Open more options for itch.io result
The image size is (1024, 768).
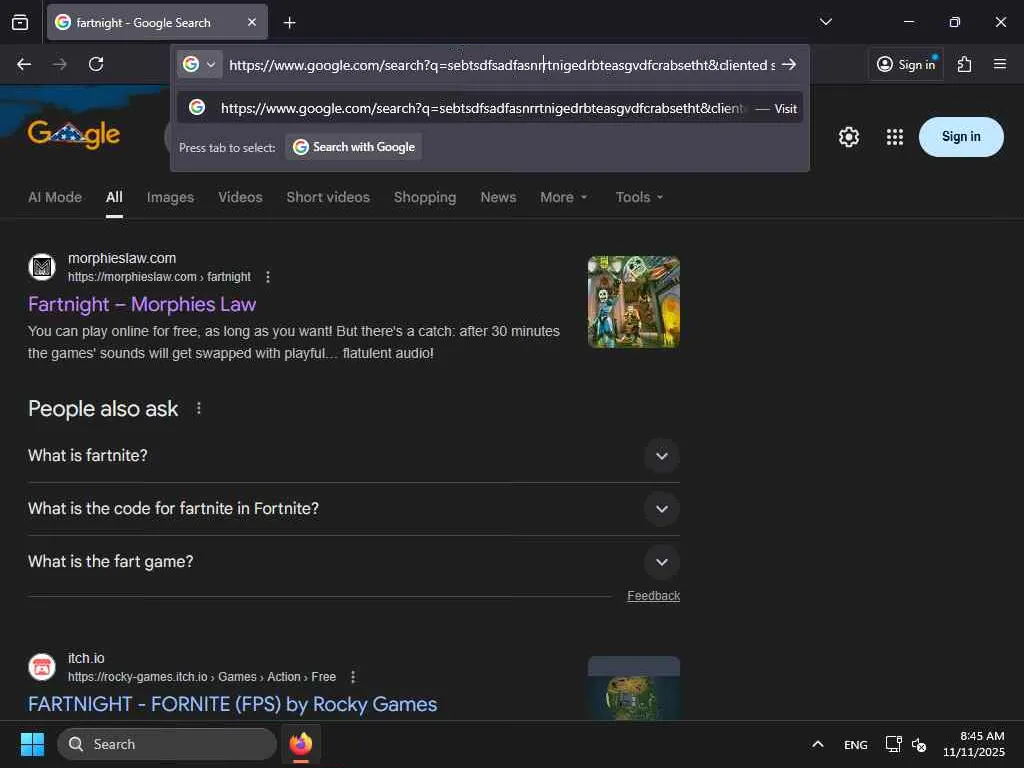pyautogui.click(x=353, y=677)
